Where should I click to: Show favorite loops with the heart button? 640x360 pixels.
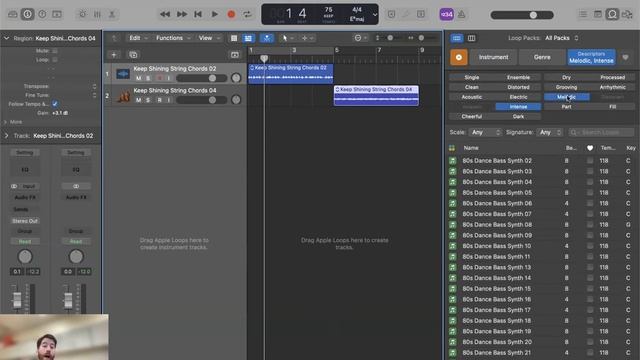[625, 58]
